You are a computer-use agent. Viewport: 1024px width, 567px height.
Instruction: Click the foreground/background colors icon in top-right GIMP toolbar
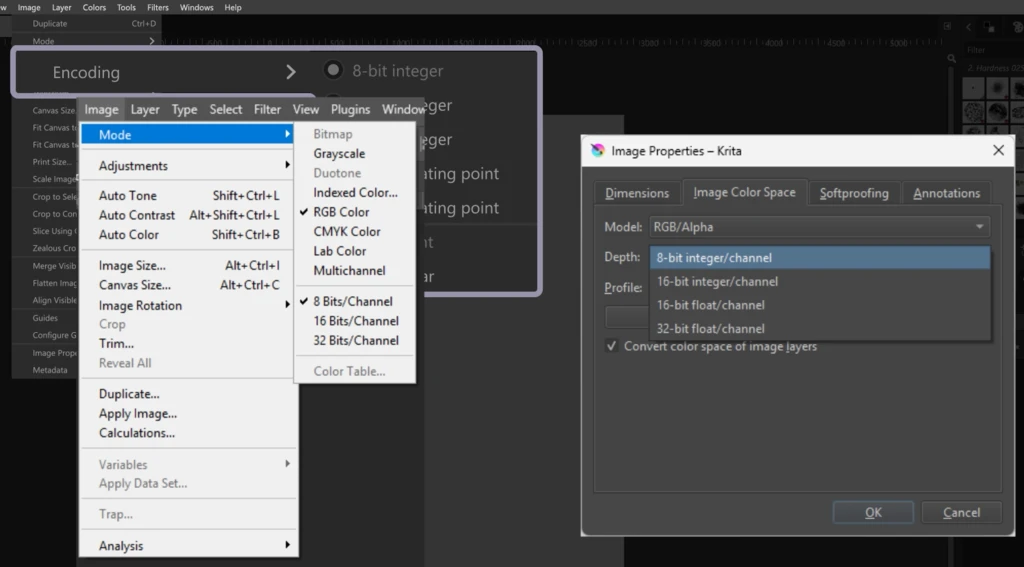[989, 27]
